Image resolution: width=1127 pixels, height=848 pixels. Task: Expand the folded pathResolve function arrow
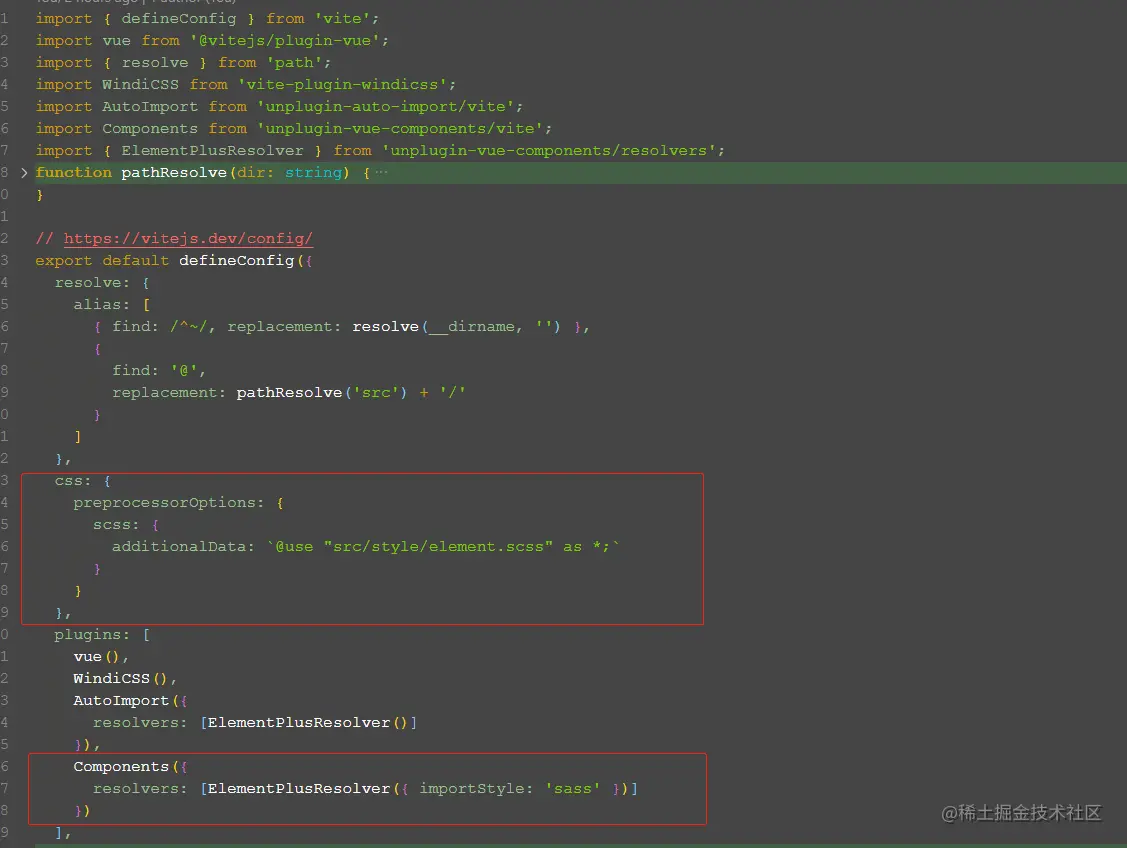point(24,172)
